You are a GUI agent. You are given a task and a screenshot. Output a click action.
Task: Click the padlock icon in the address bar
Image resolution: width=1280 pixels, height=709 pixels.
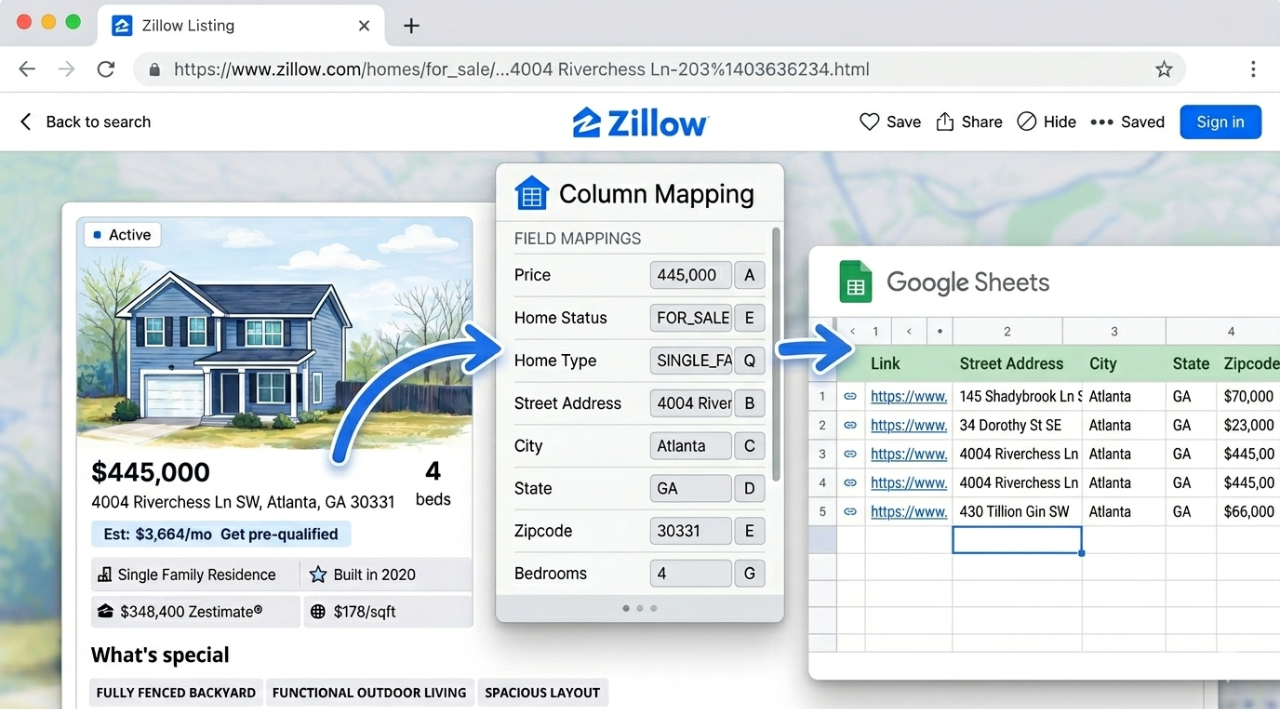[x=153, y=70]
